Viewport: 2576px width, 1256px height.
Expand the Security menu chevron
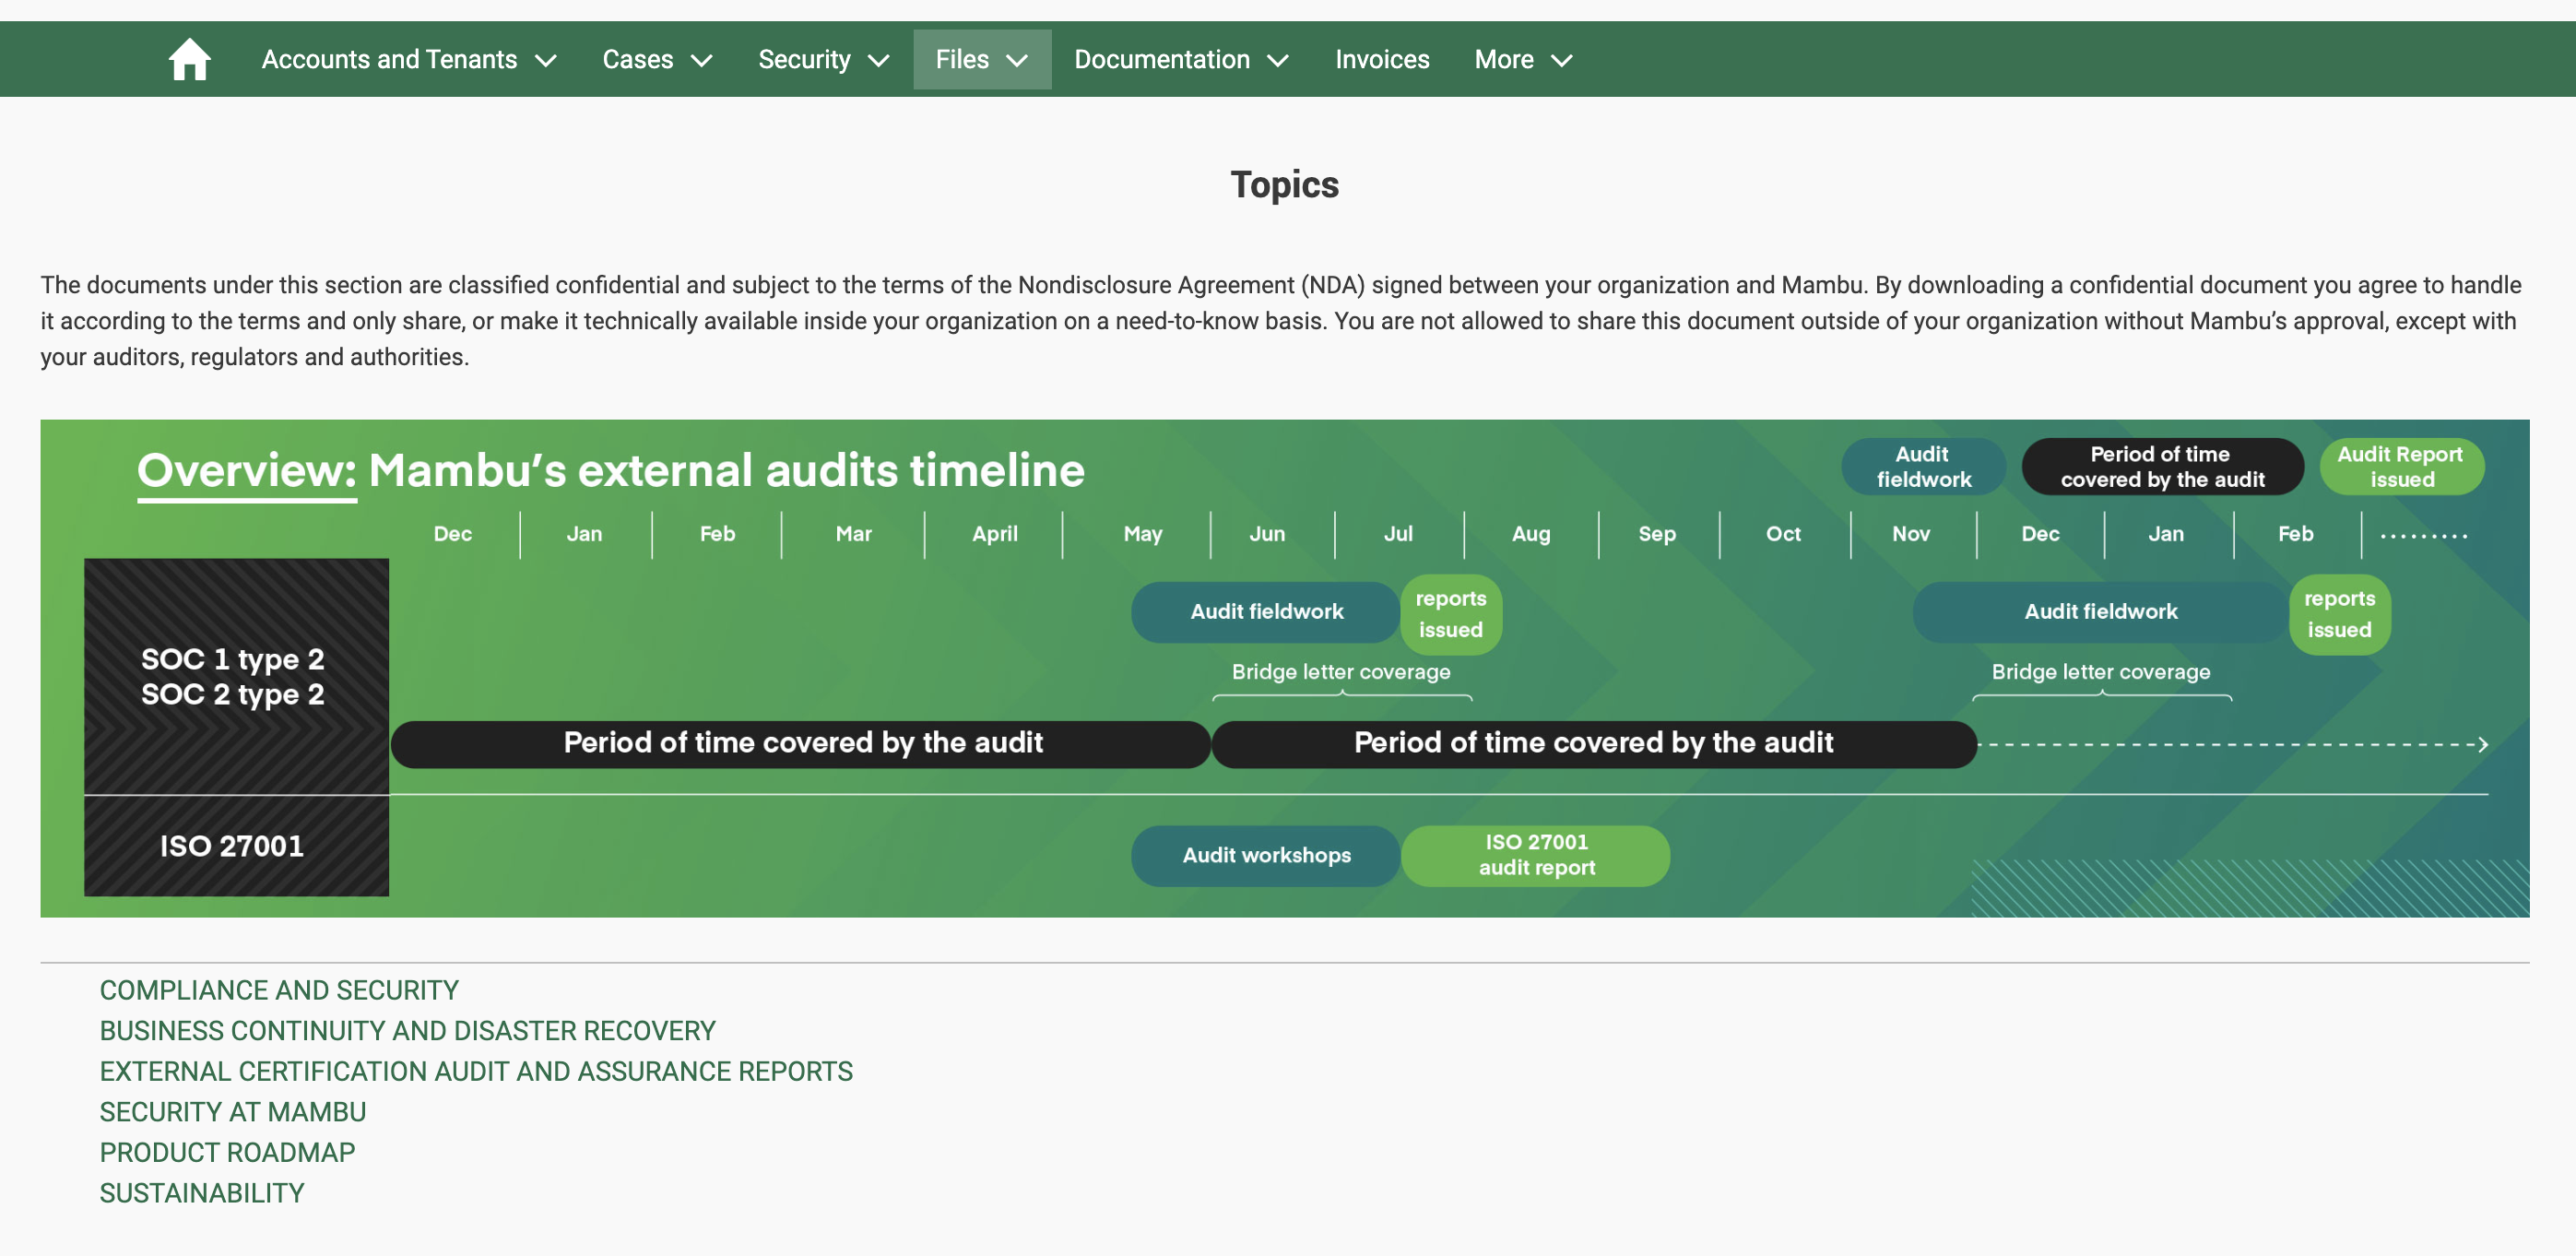tap(878, 61)
